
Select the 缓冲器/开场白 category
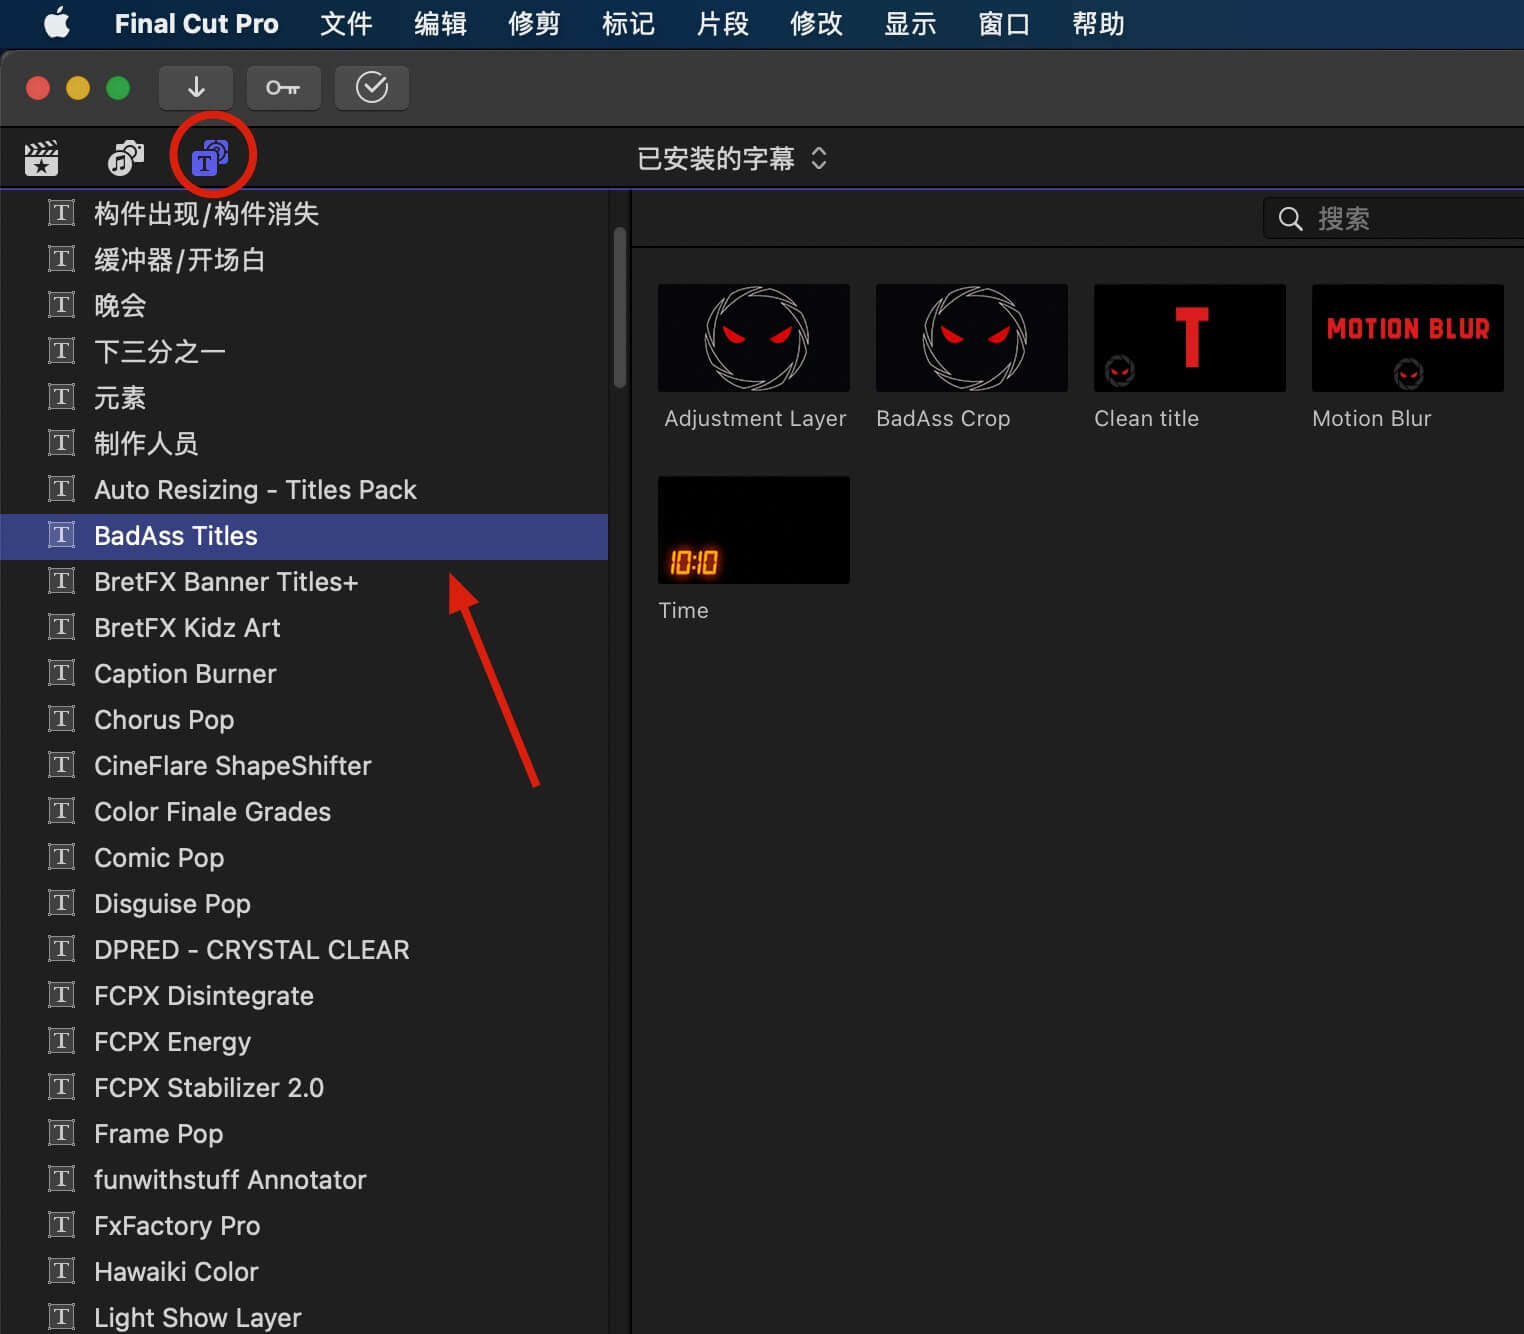coord(304,259)
